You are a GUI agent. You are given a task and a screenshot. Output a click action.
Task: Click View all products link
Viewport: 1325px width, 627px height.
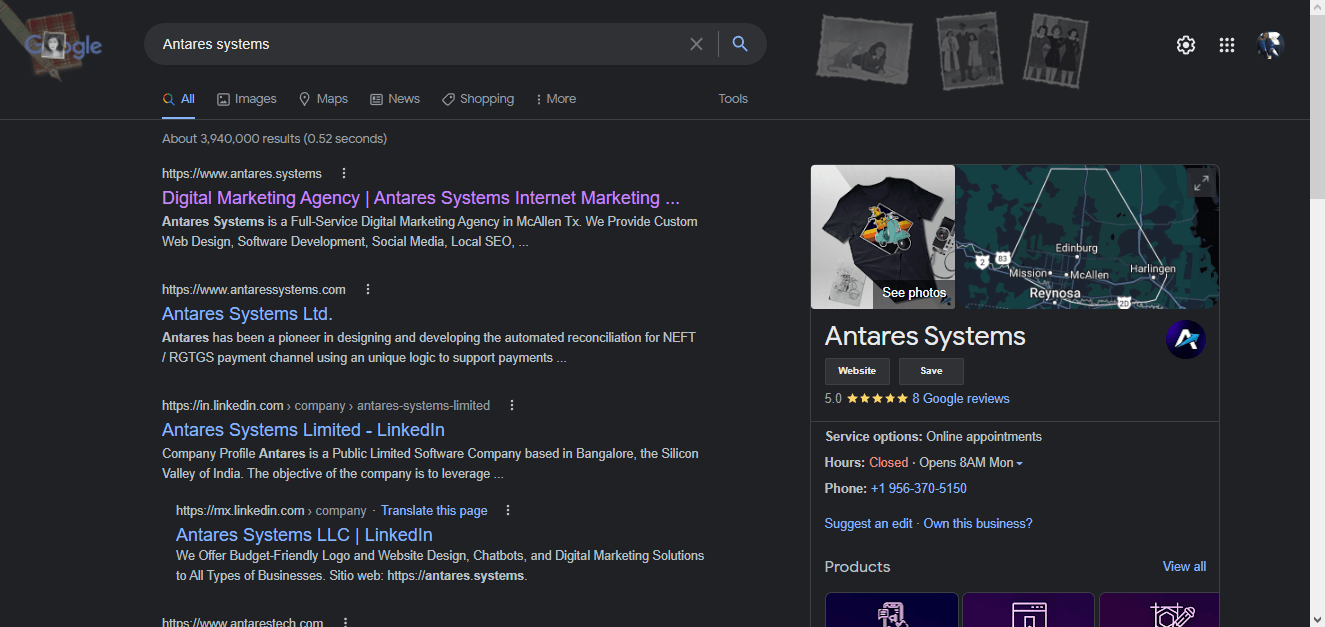point(1184,566)
